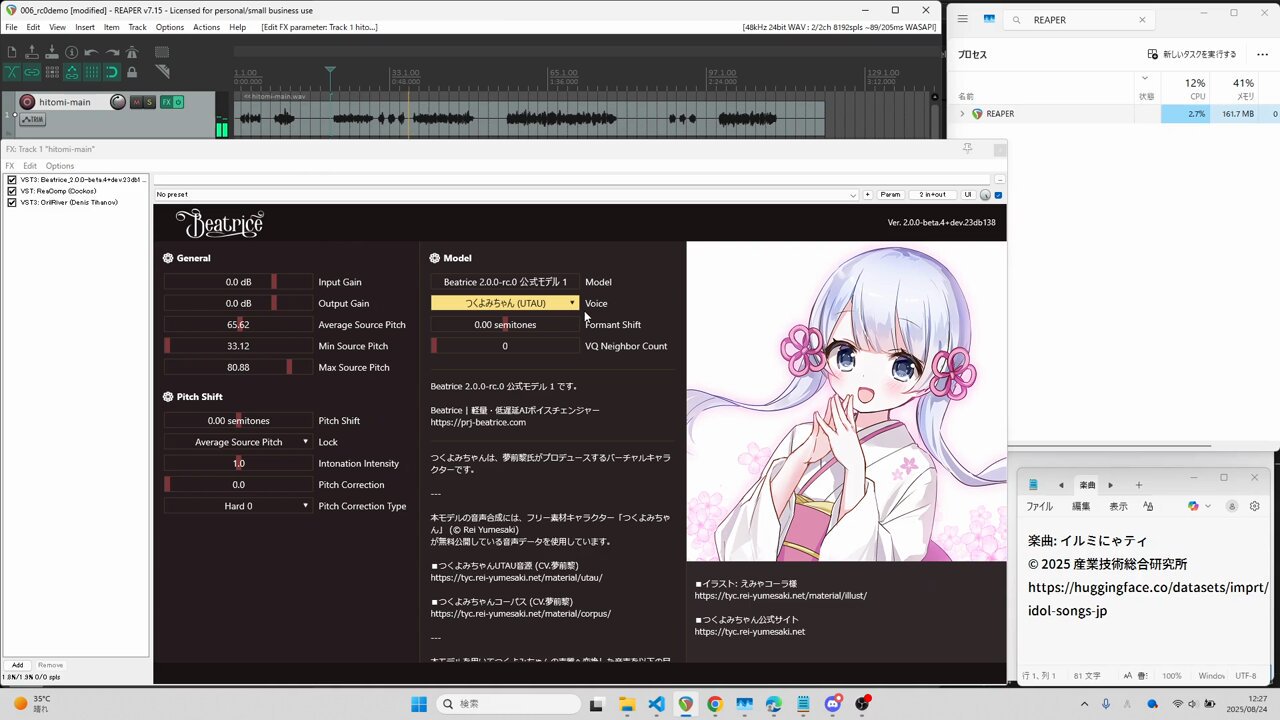Click the TRIM envelope button on track
Viewport: 1280px width, 720px height.
(x=33, y=119)
